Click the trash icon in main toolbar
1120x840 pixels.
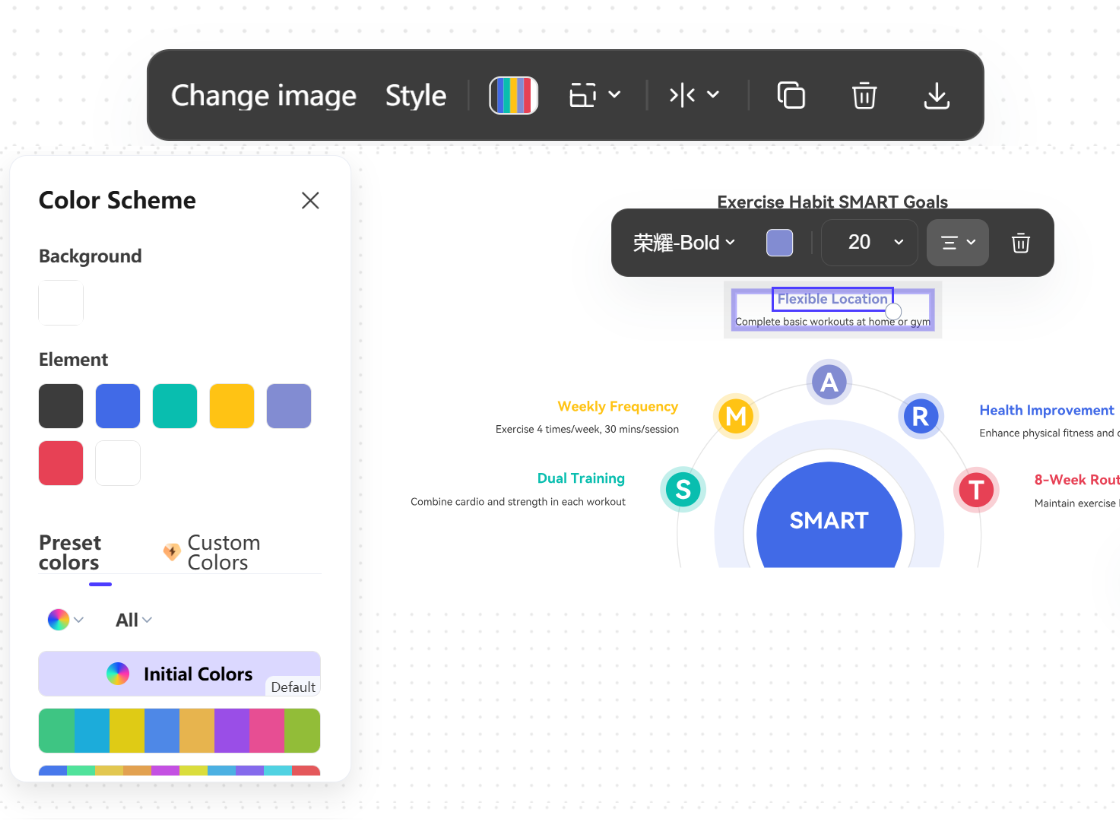(x=864, y=95)
